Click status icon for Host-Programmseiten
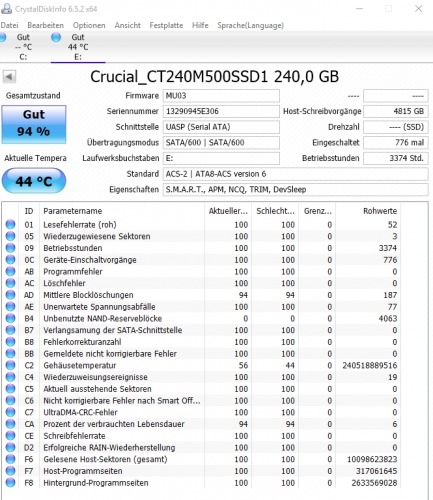The image size is (433, 500). (x=11, y=471)
